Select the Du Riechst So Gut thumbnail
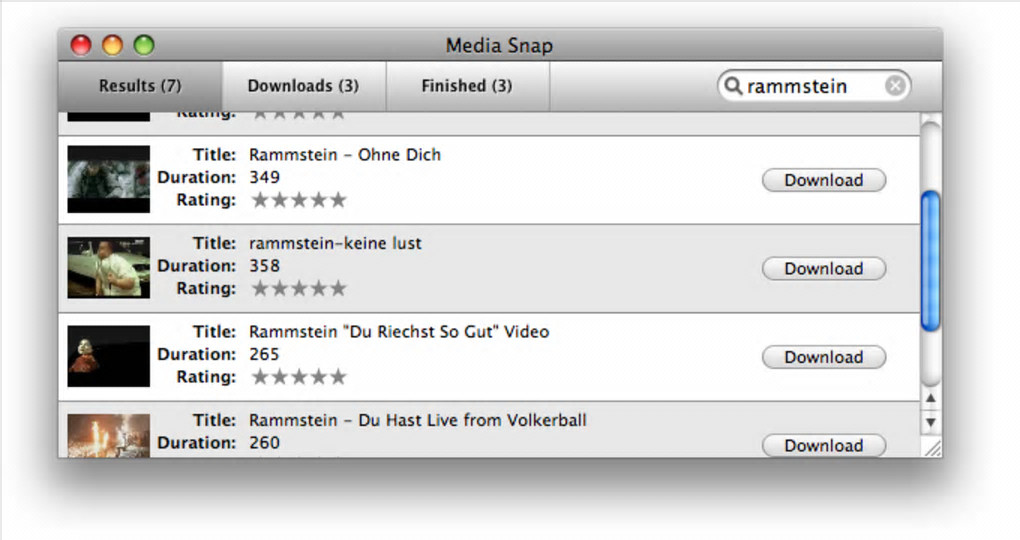Screen dimensions: 1020x540 (109, 356)
